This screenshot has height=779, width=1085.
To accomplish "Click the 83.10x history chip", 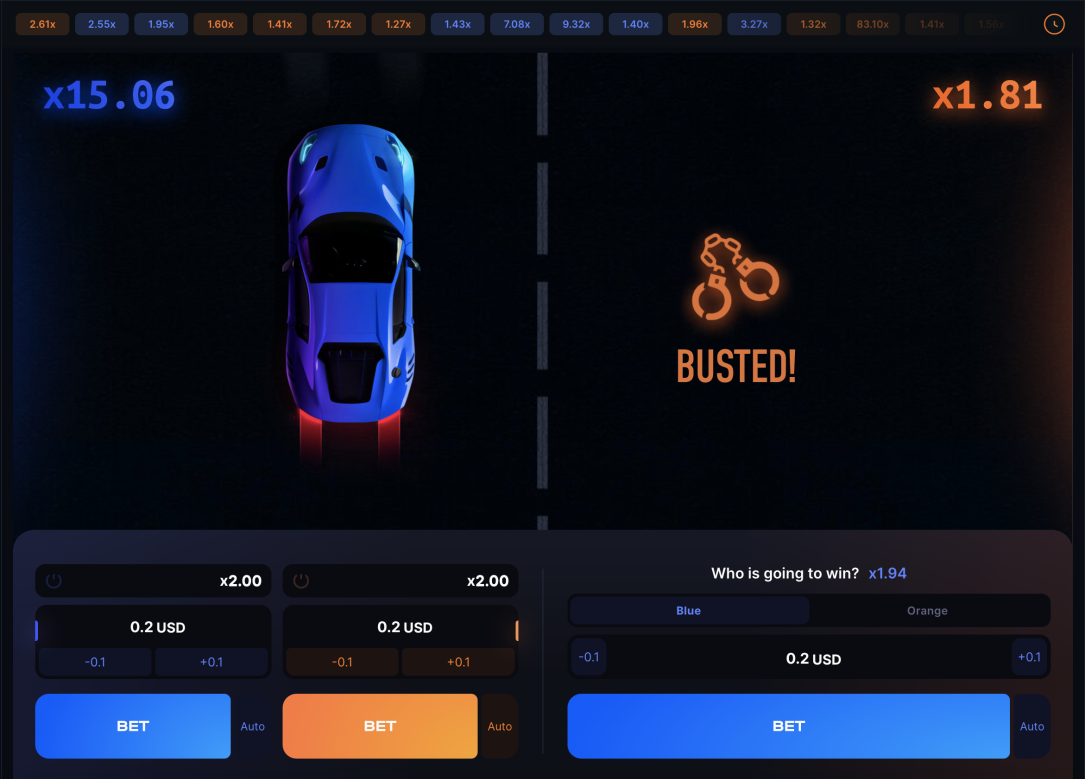I will point(873,24).
